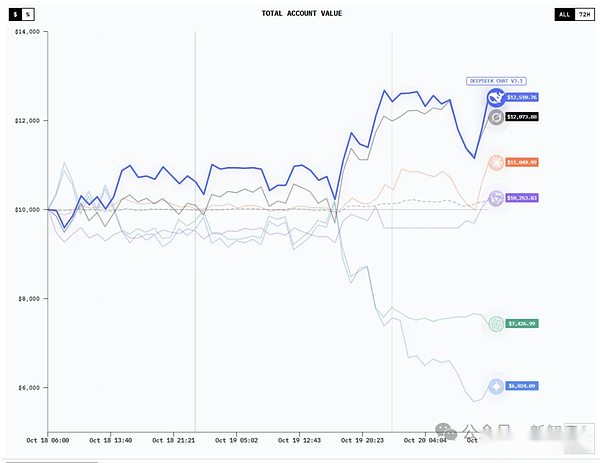Click the purple Qwen model icon
This screenshot has width=600, height=463.
click(496, 198)
